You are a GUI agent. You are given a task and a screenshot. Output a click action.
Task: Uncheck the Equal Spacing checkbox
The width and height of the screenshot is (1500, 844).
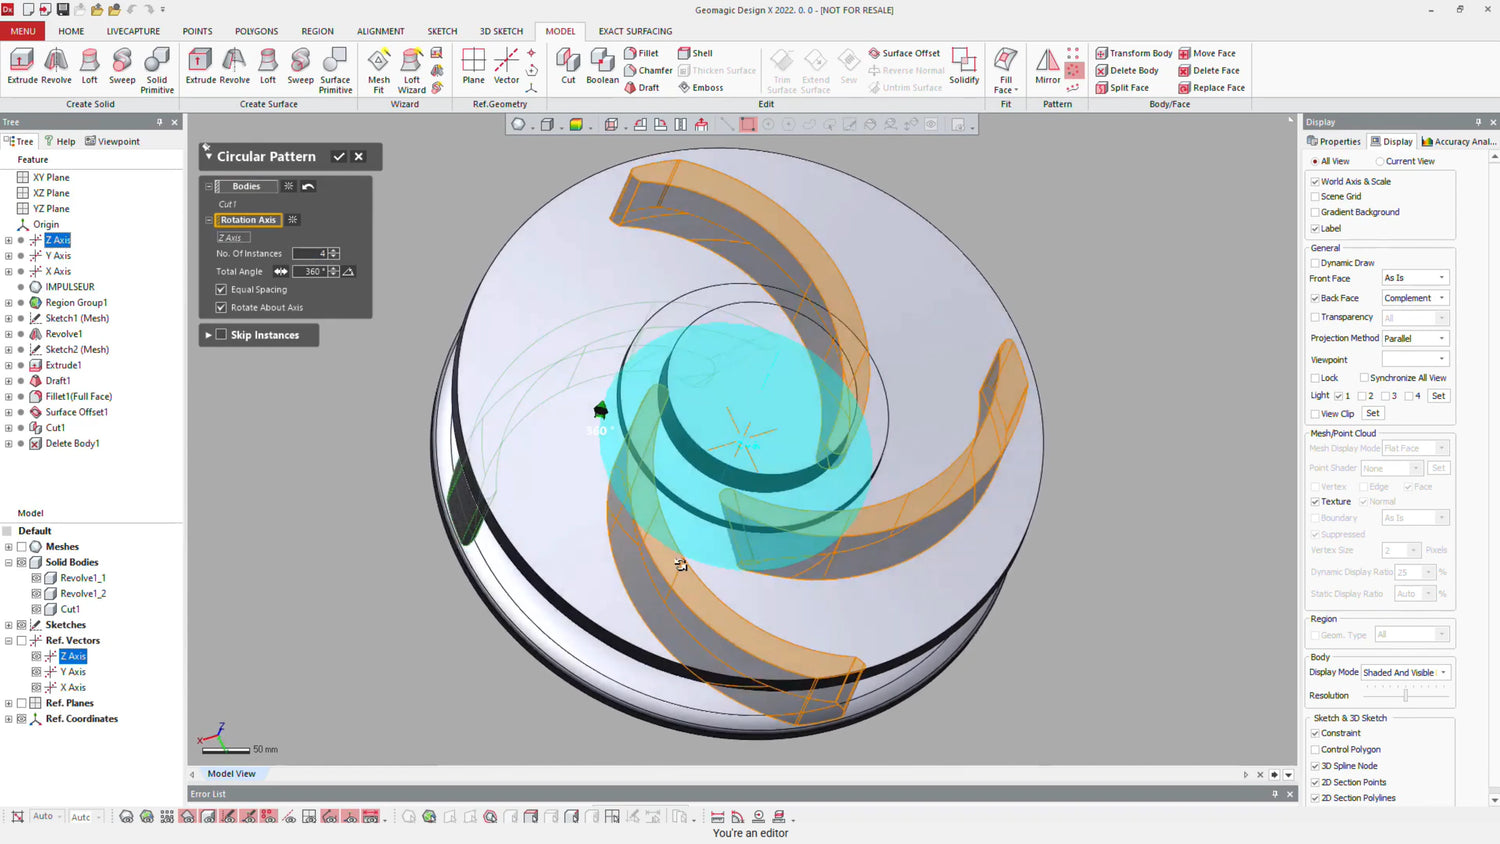click(221, 290)
